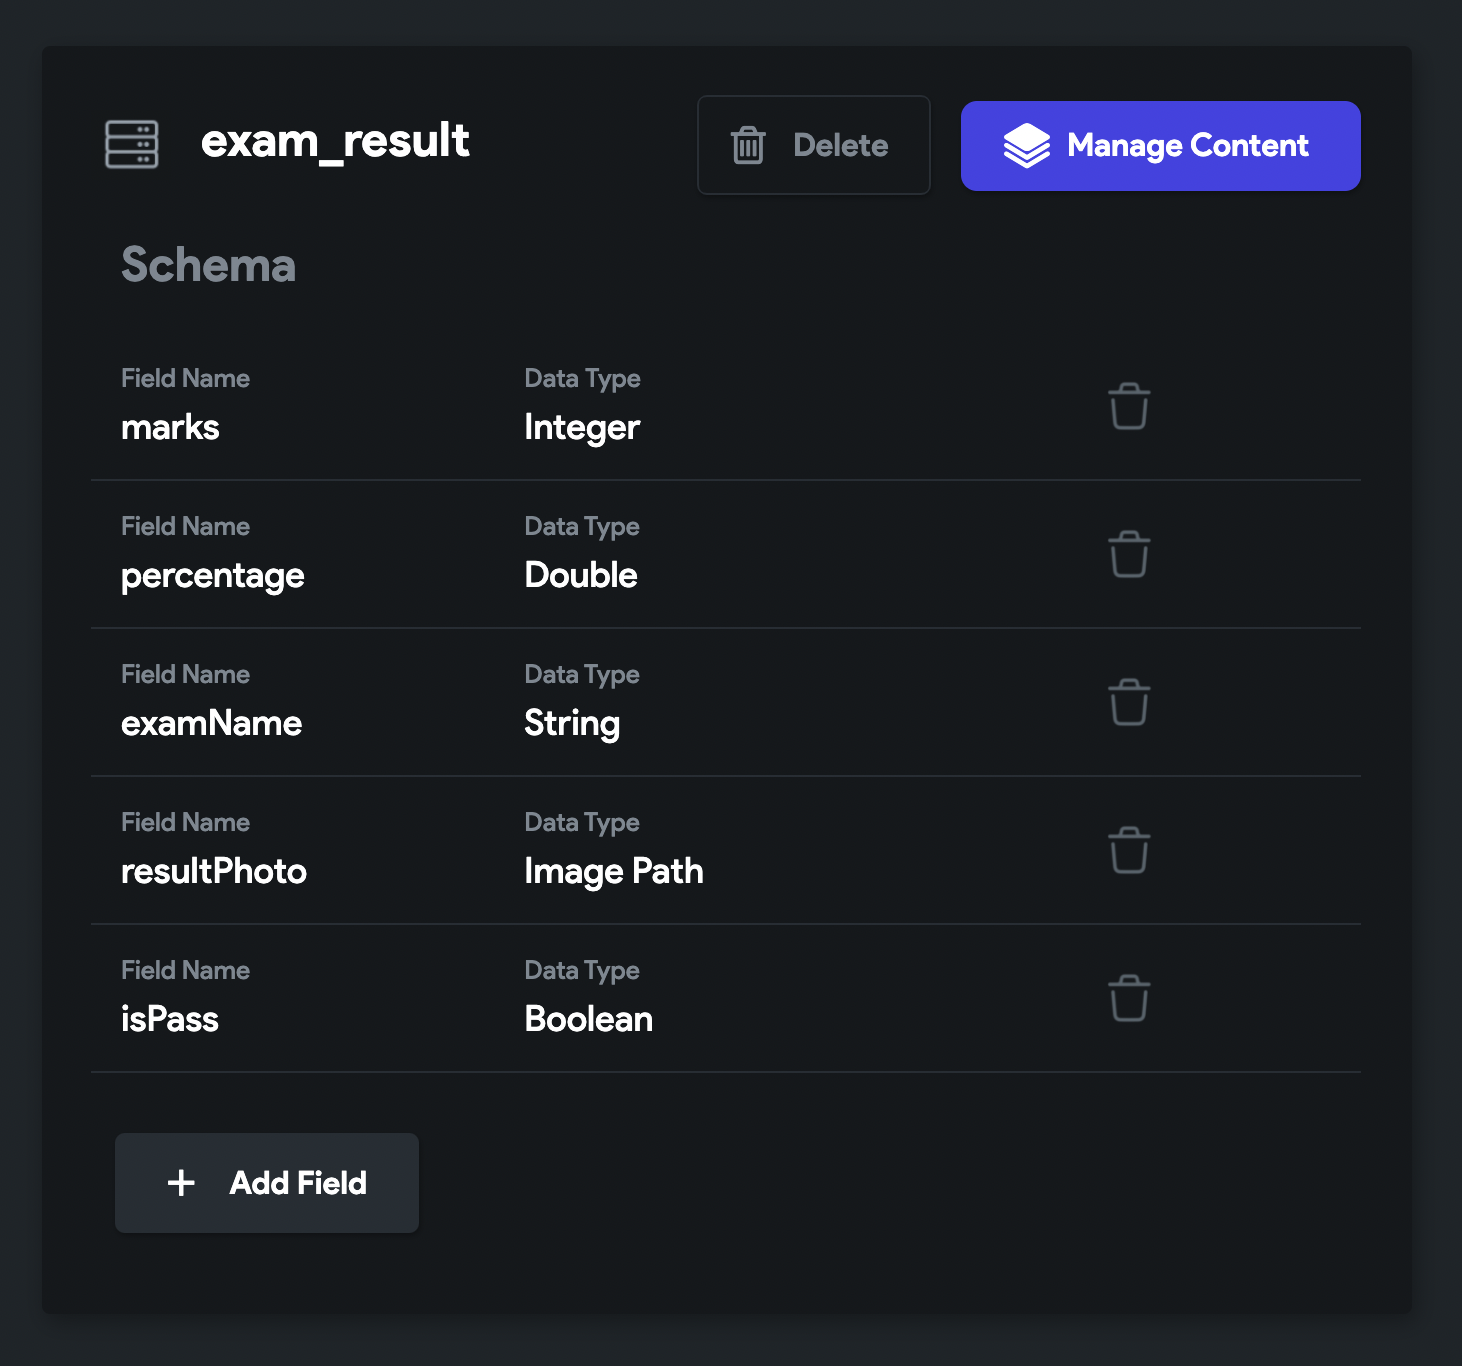Screen dimensions: 1462x1366
Task: Select the Double data type value
Action: (x=581, y=575)
